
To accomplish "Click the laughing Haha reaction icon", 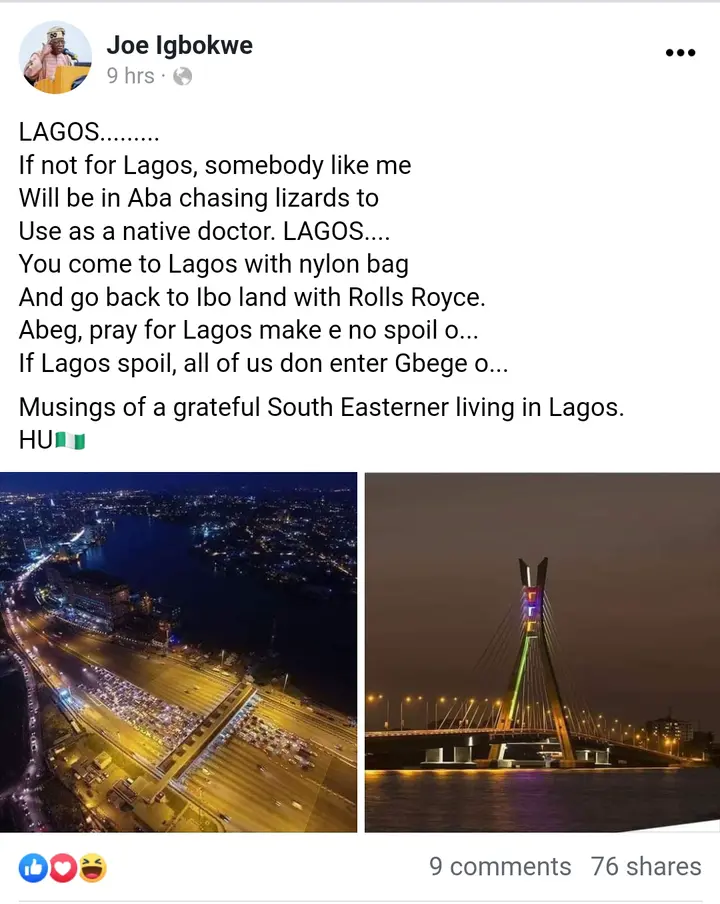I will click(x=93, y=868).
